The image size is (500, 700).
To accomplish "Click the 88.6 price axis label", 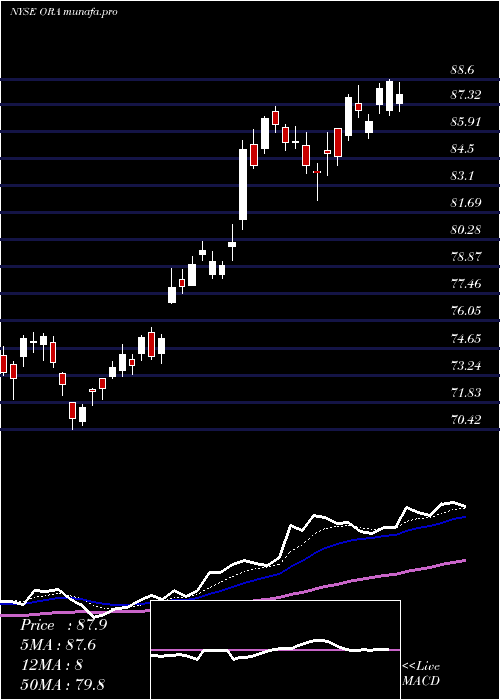I will click(462, 70).
